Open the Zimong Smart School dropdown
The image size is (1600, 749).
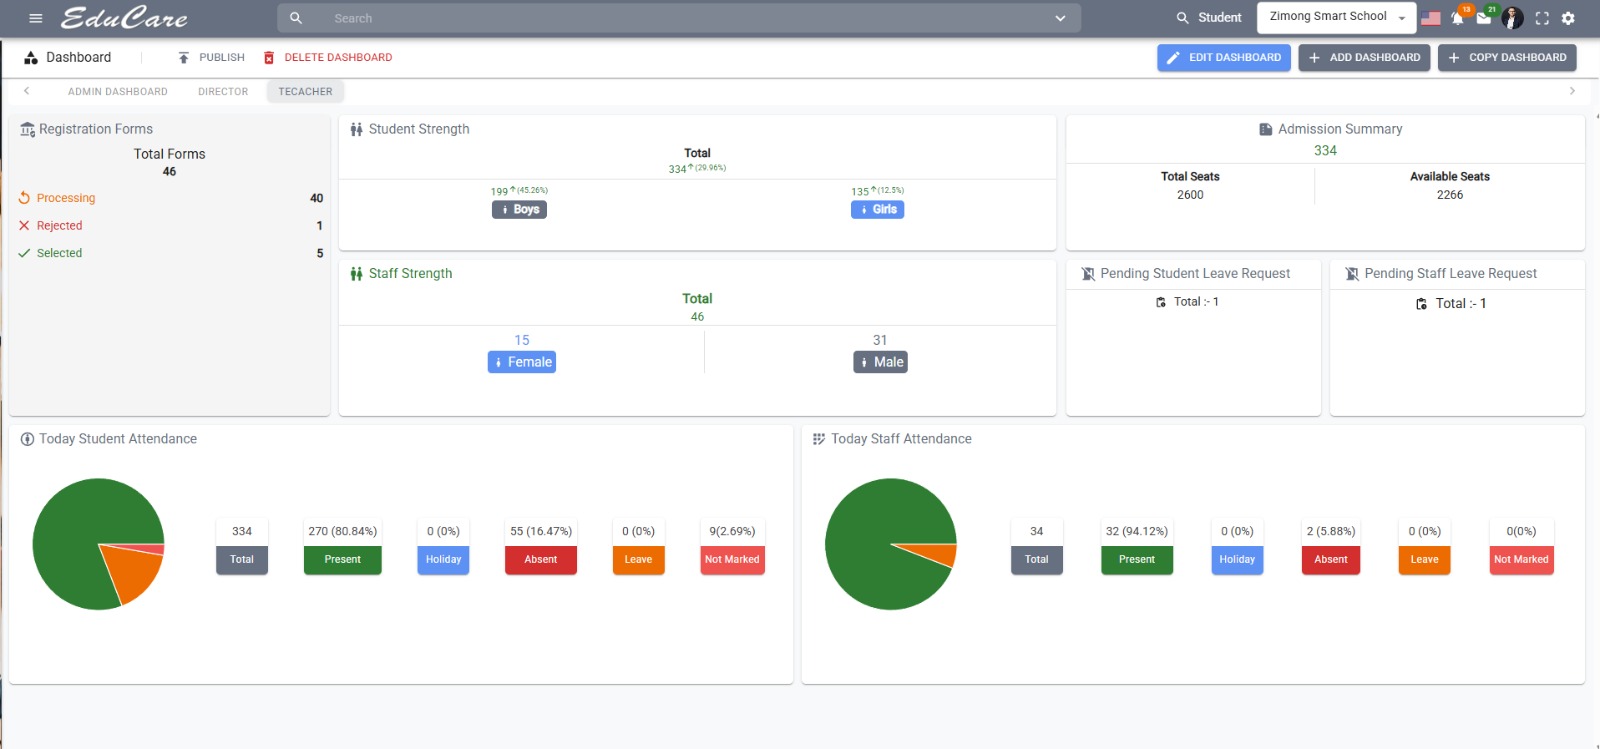coord(1336,17)
